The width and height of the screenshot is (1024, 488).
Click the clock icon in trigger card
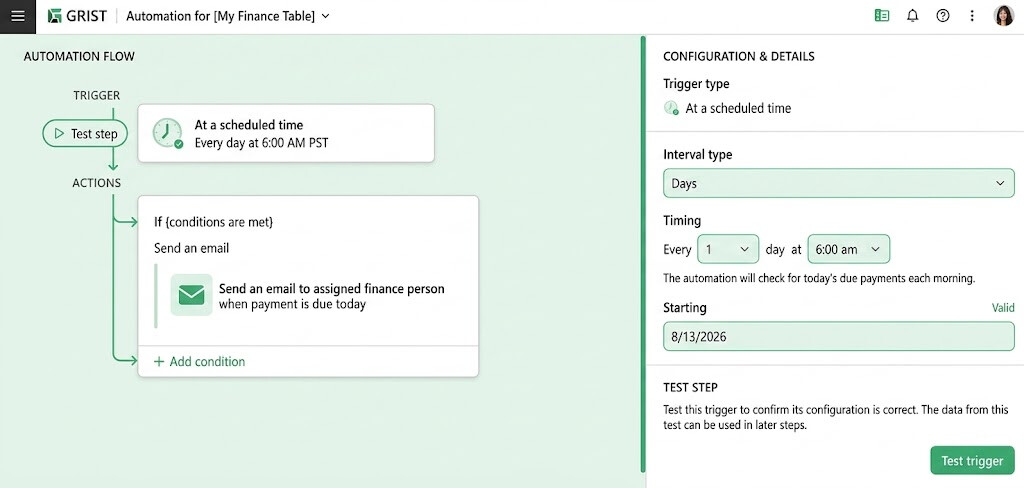[x=168, y=133]
